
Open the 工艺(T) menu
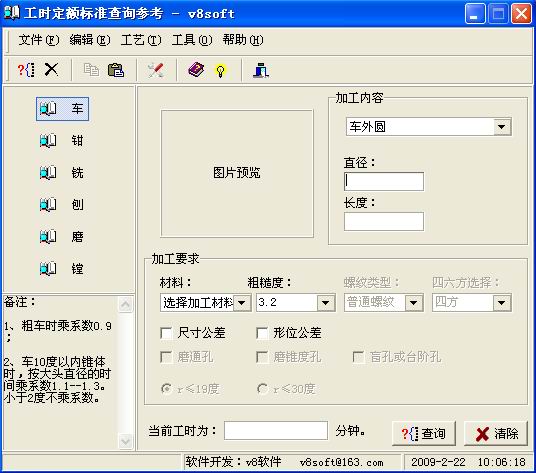[141, 40]
